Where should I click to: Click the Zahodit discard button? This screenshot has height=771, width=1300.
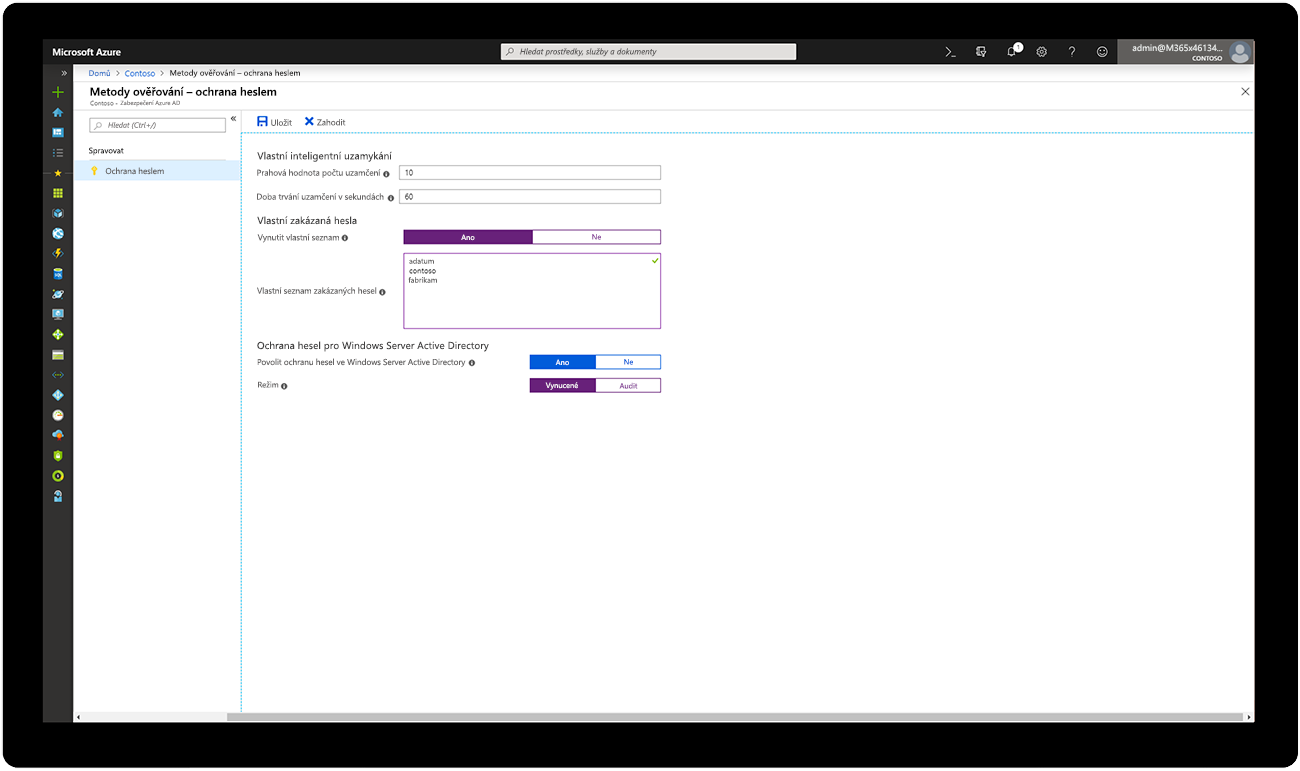[325, 122]
